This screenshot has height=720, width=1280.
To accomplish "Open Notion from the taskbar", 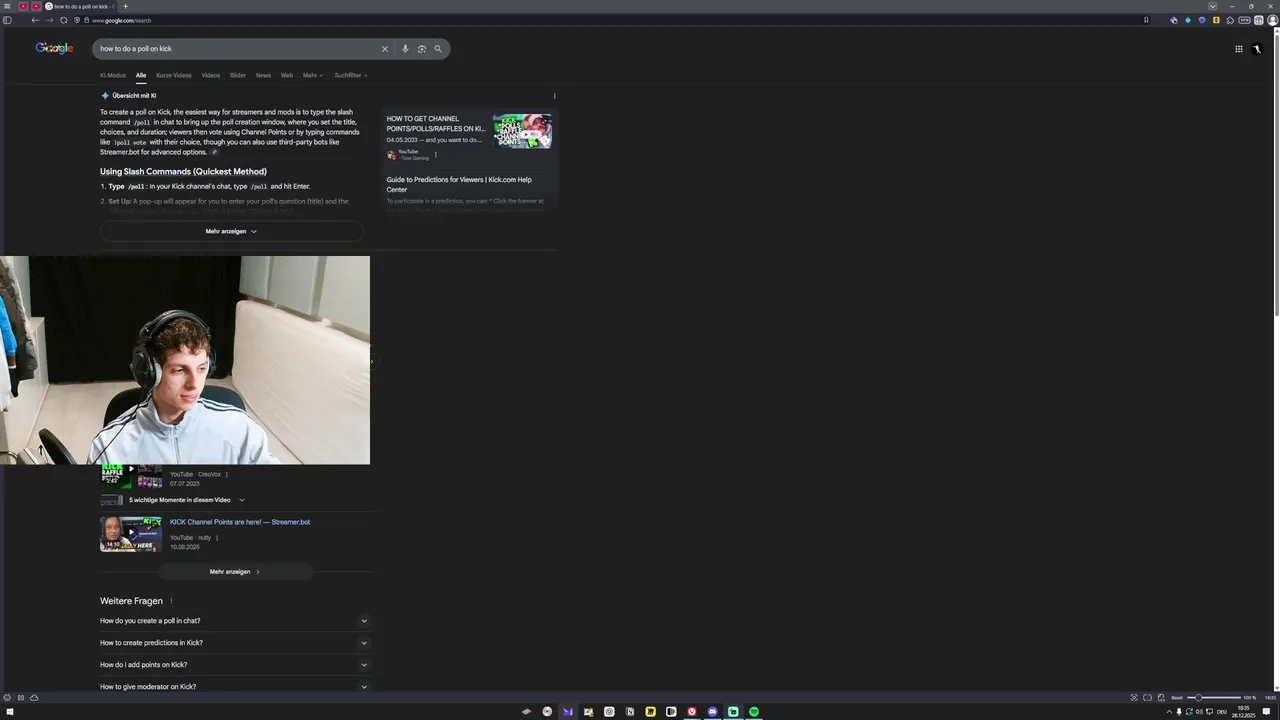I will tap(630, 712).
